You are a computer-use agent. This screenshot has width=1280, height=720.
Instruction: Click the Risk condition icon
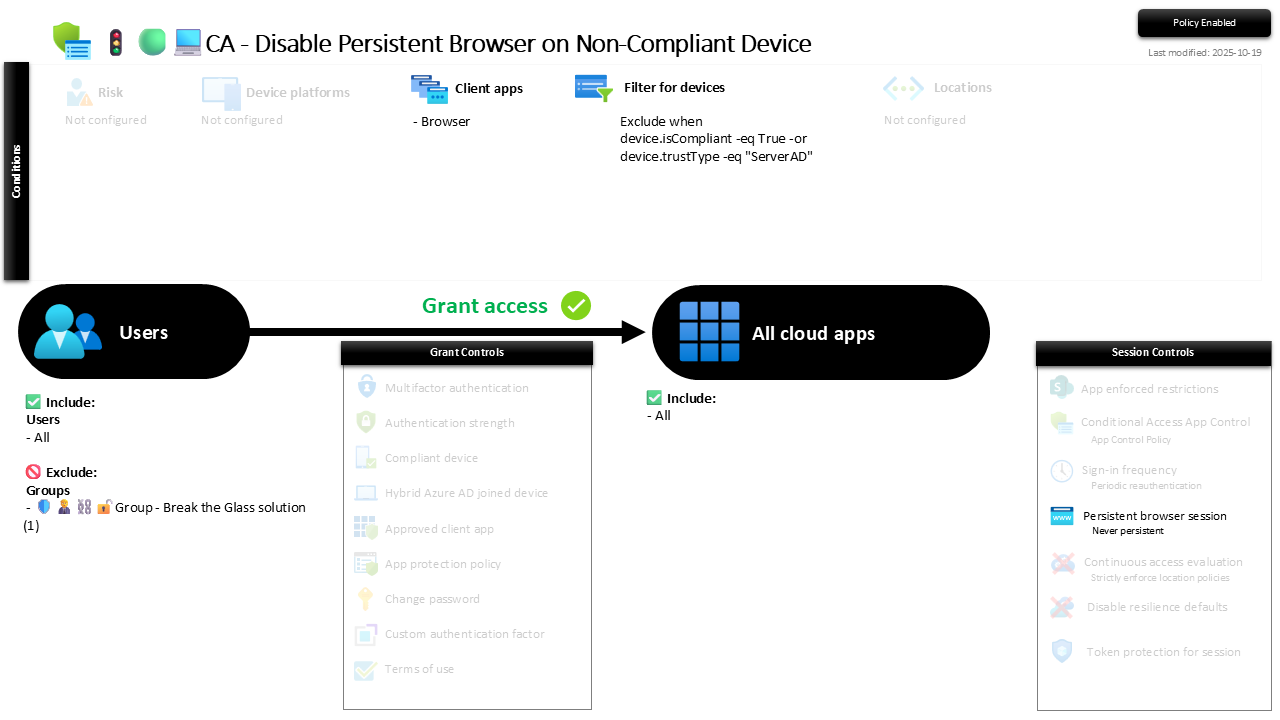(x=79, y=92)
